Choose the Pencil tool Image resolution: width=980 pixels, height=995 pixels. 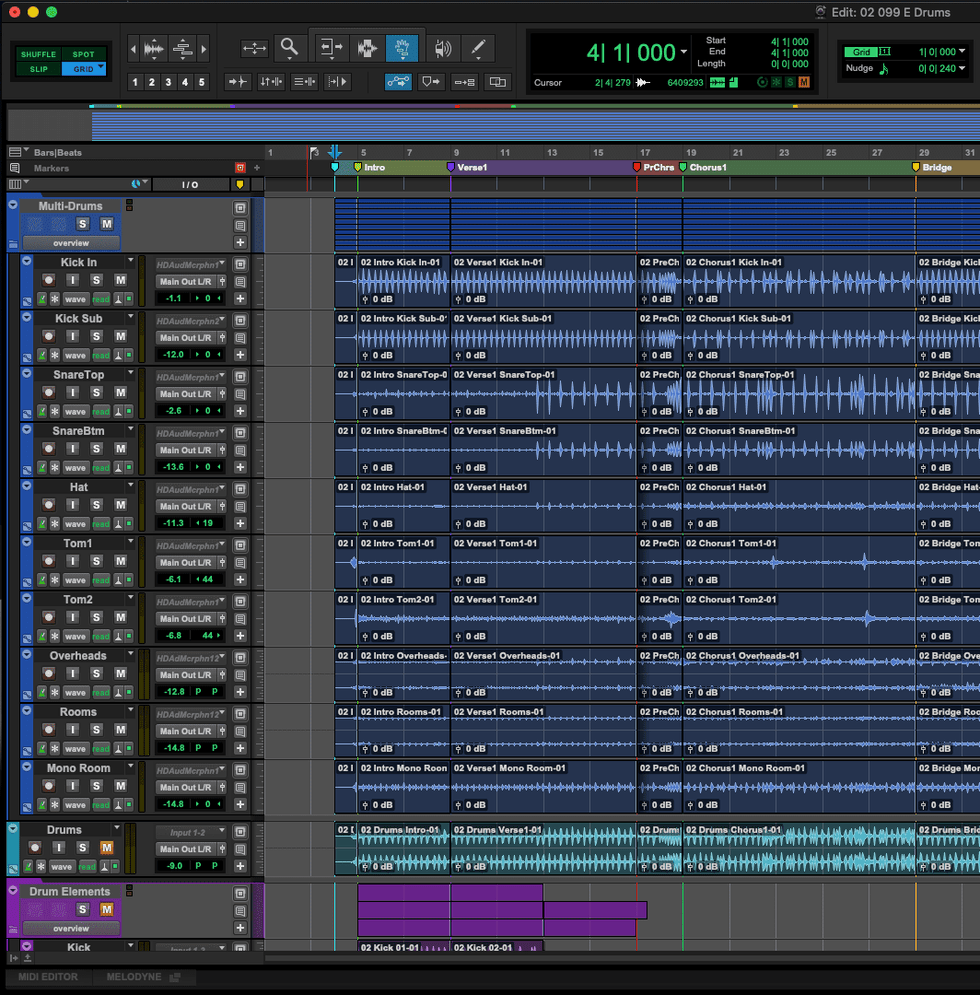478,47
